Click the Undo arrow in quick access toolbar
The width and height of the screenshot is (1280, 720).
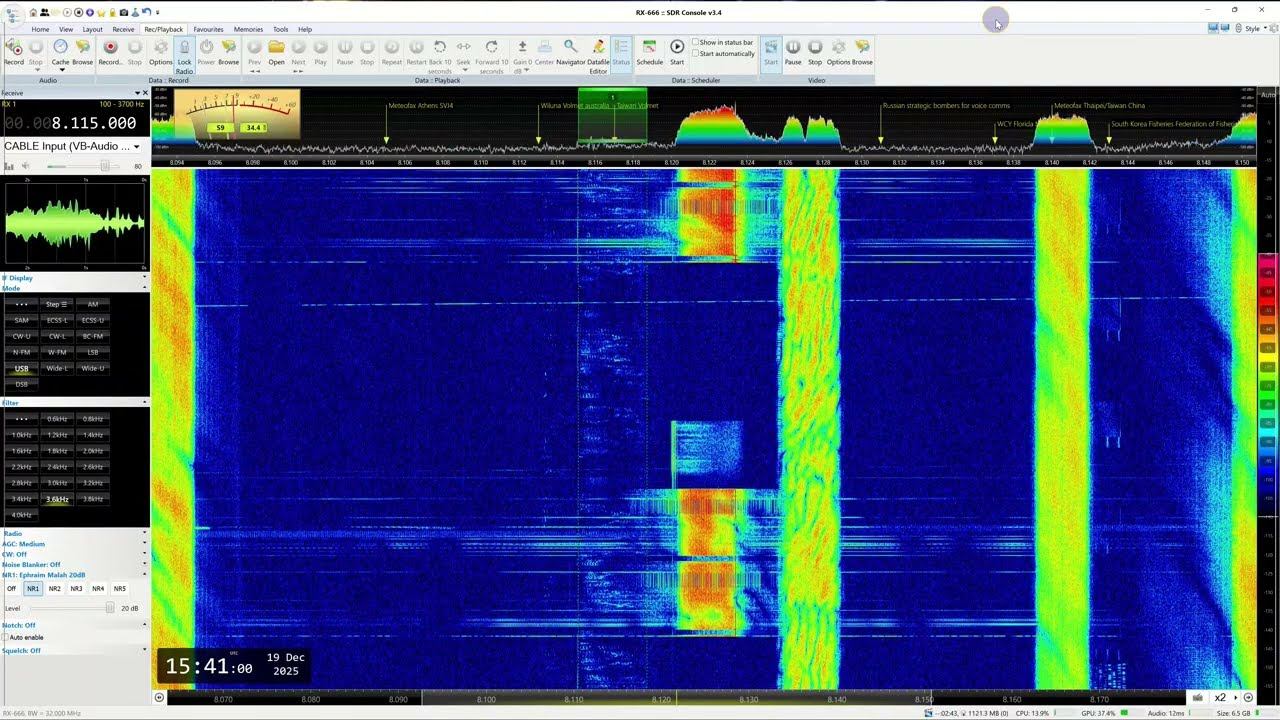pos(146,12)
